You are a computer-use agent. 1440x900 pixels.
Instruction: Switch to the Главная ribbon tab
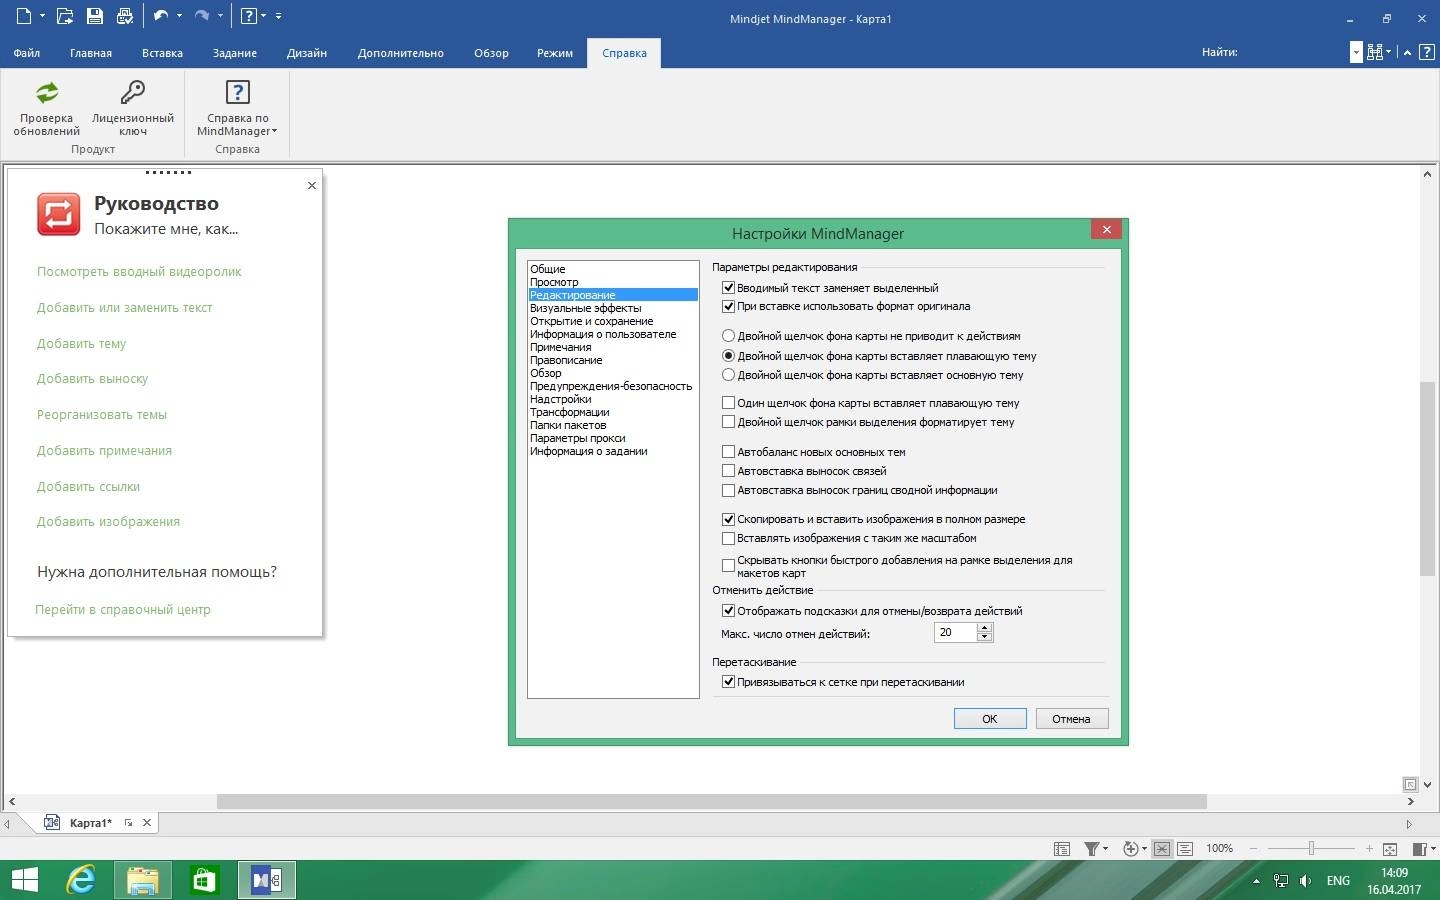pyautogui.click(x=91, y=53)
